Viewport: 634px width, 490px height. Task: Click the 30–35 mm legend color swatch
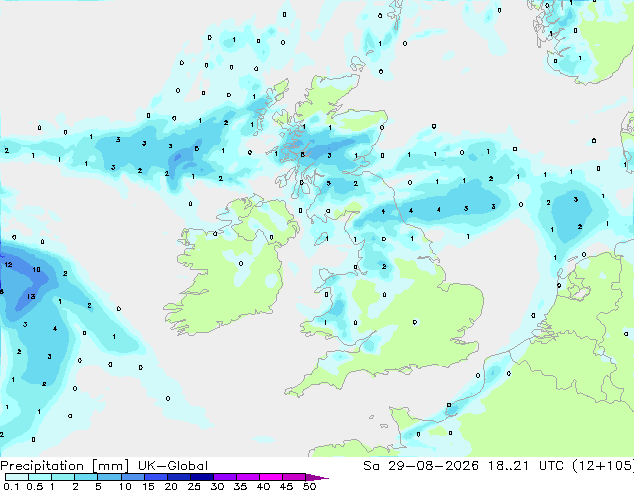(224, 477)
